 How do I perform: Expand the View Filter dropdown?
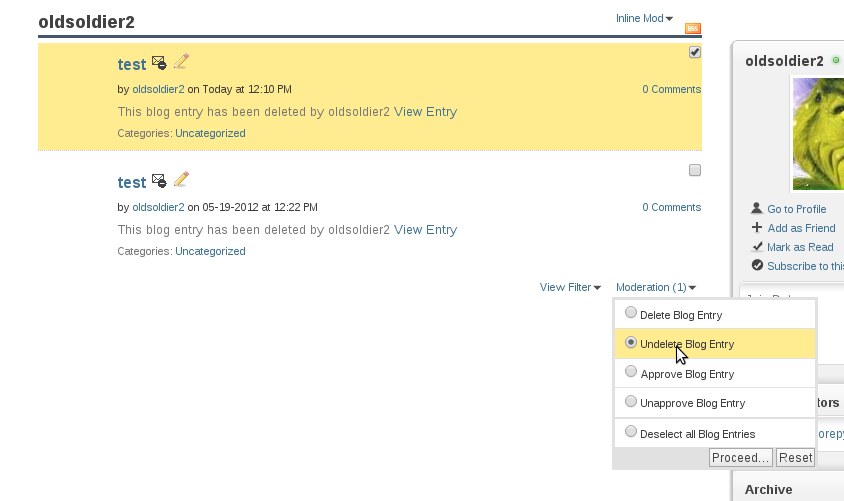coord(570,287)
